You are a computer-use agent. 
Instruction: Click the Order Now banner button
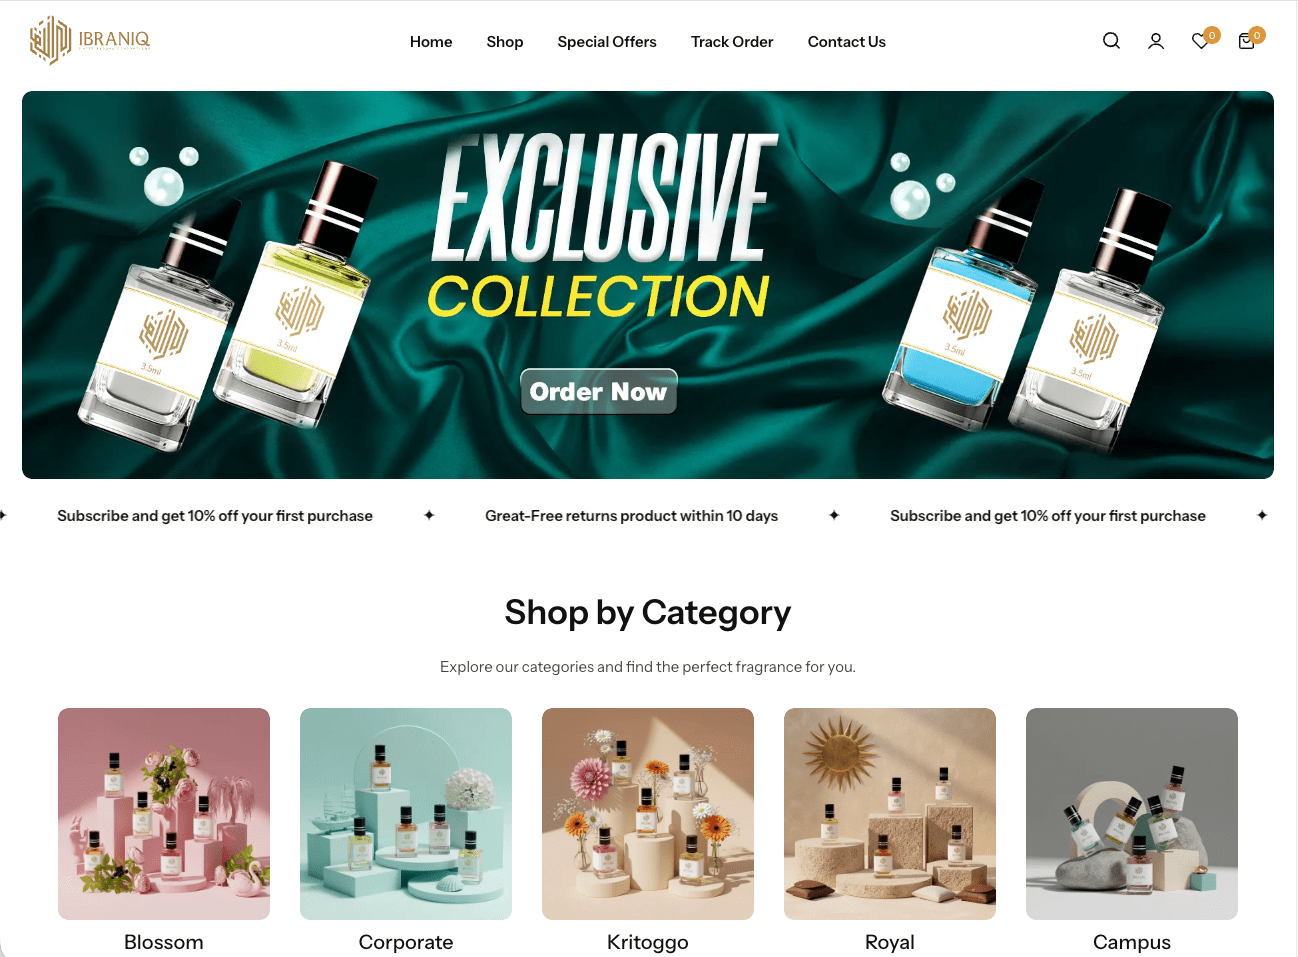pyautogui.click(x=599, y=391)
